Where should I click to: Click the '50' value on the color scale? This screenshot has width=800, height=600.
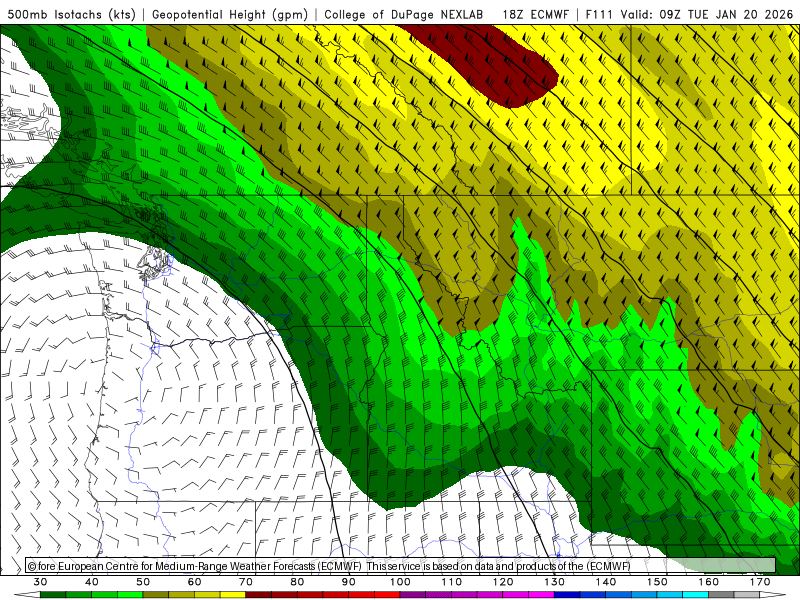[x=143, y=582]
